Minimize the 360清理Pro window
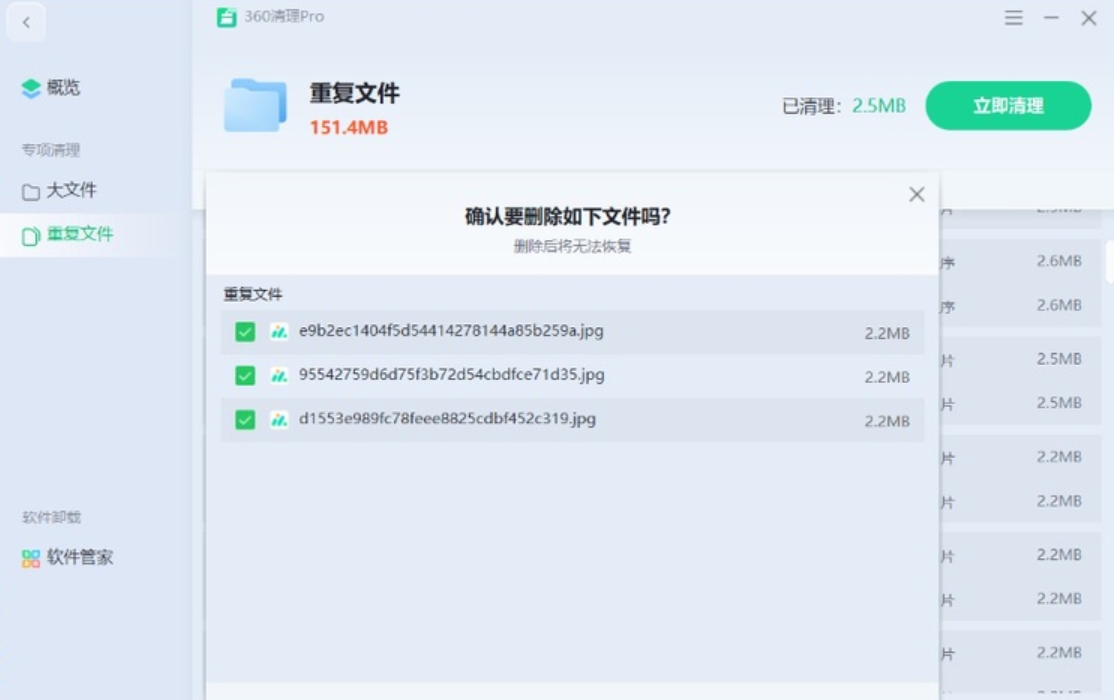Viewport: 1114px width, 700px height. (x=1051, y=18)
